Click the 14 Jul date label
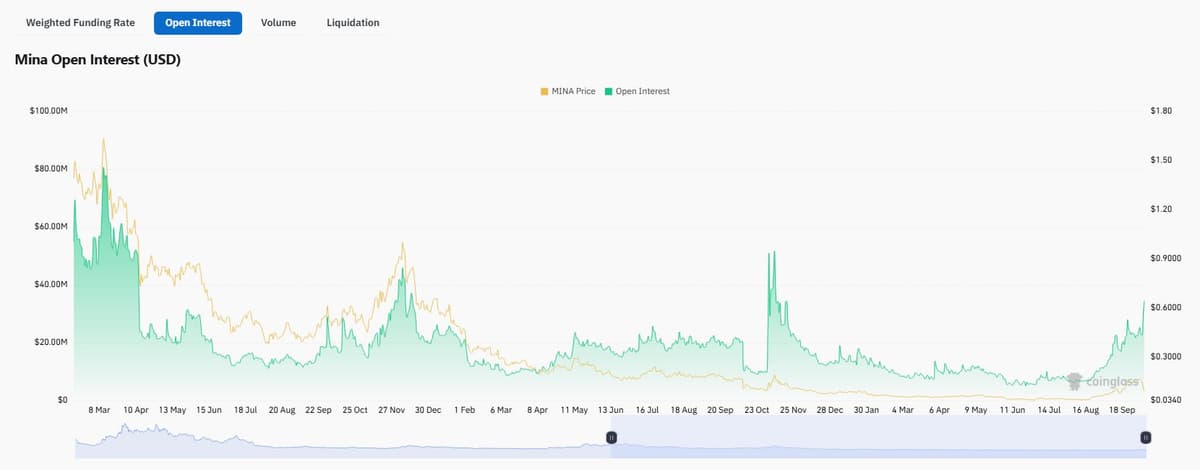Image resolution: width=1200 pixels, height=470 pixels. pyautogui.click(x=1049, y=410)
